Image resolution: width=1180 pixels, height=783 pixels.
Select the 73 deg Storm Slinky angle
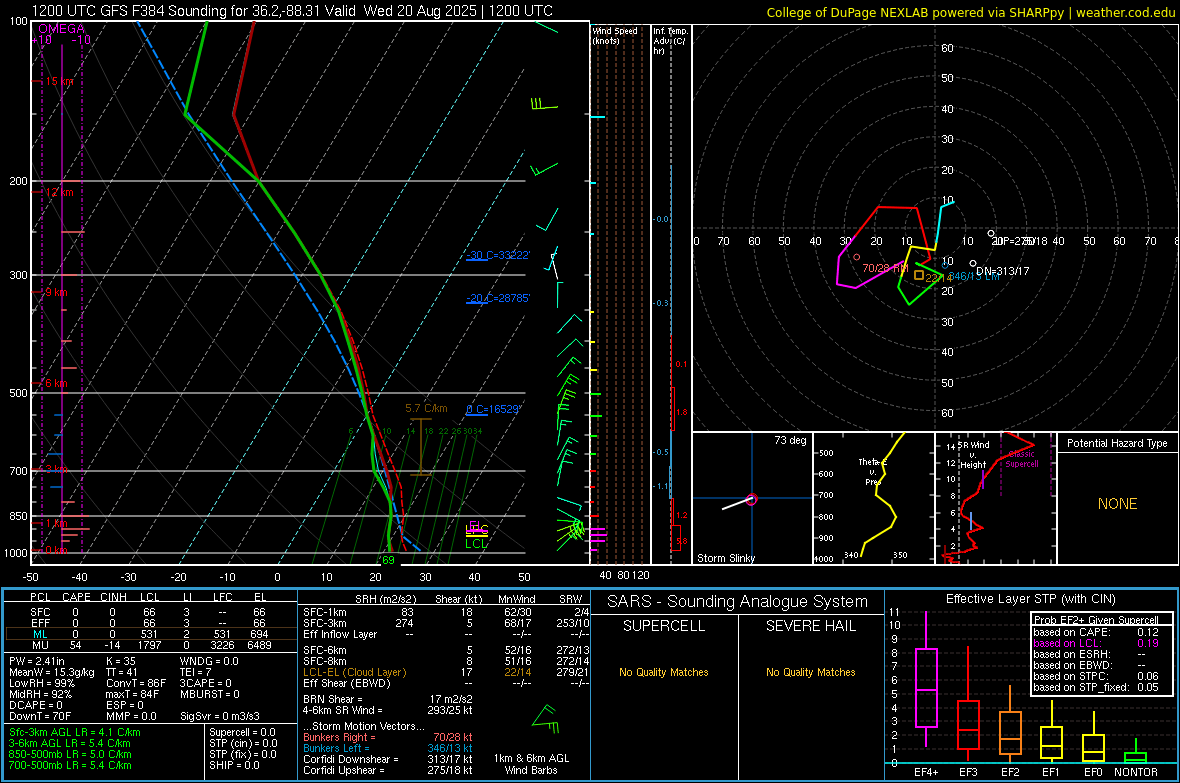790,440
